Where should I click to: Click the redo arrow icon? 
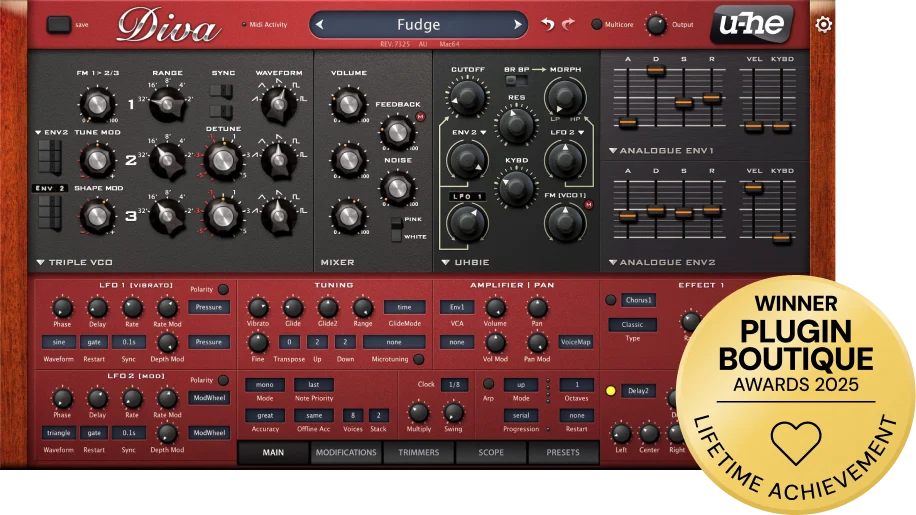[x=568, y=24]
